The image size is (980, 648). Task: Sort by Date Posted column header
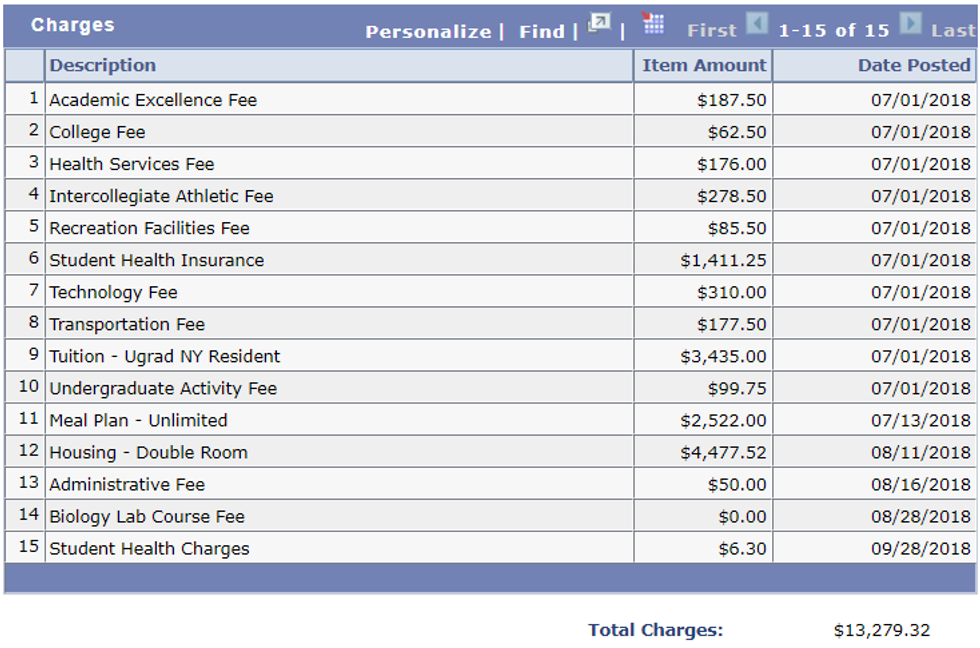(x=914, y=66)
